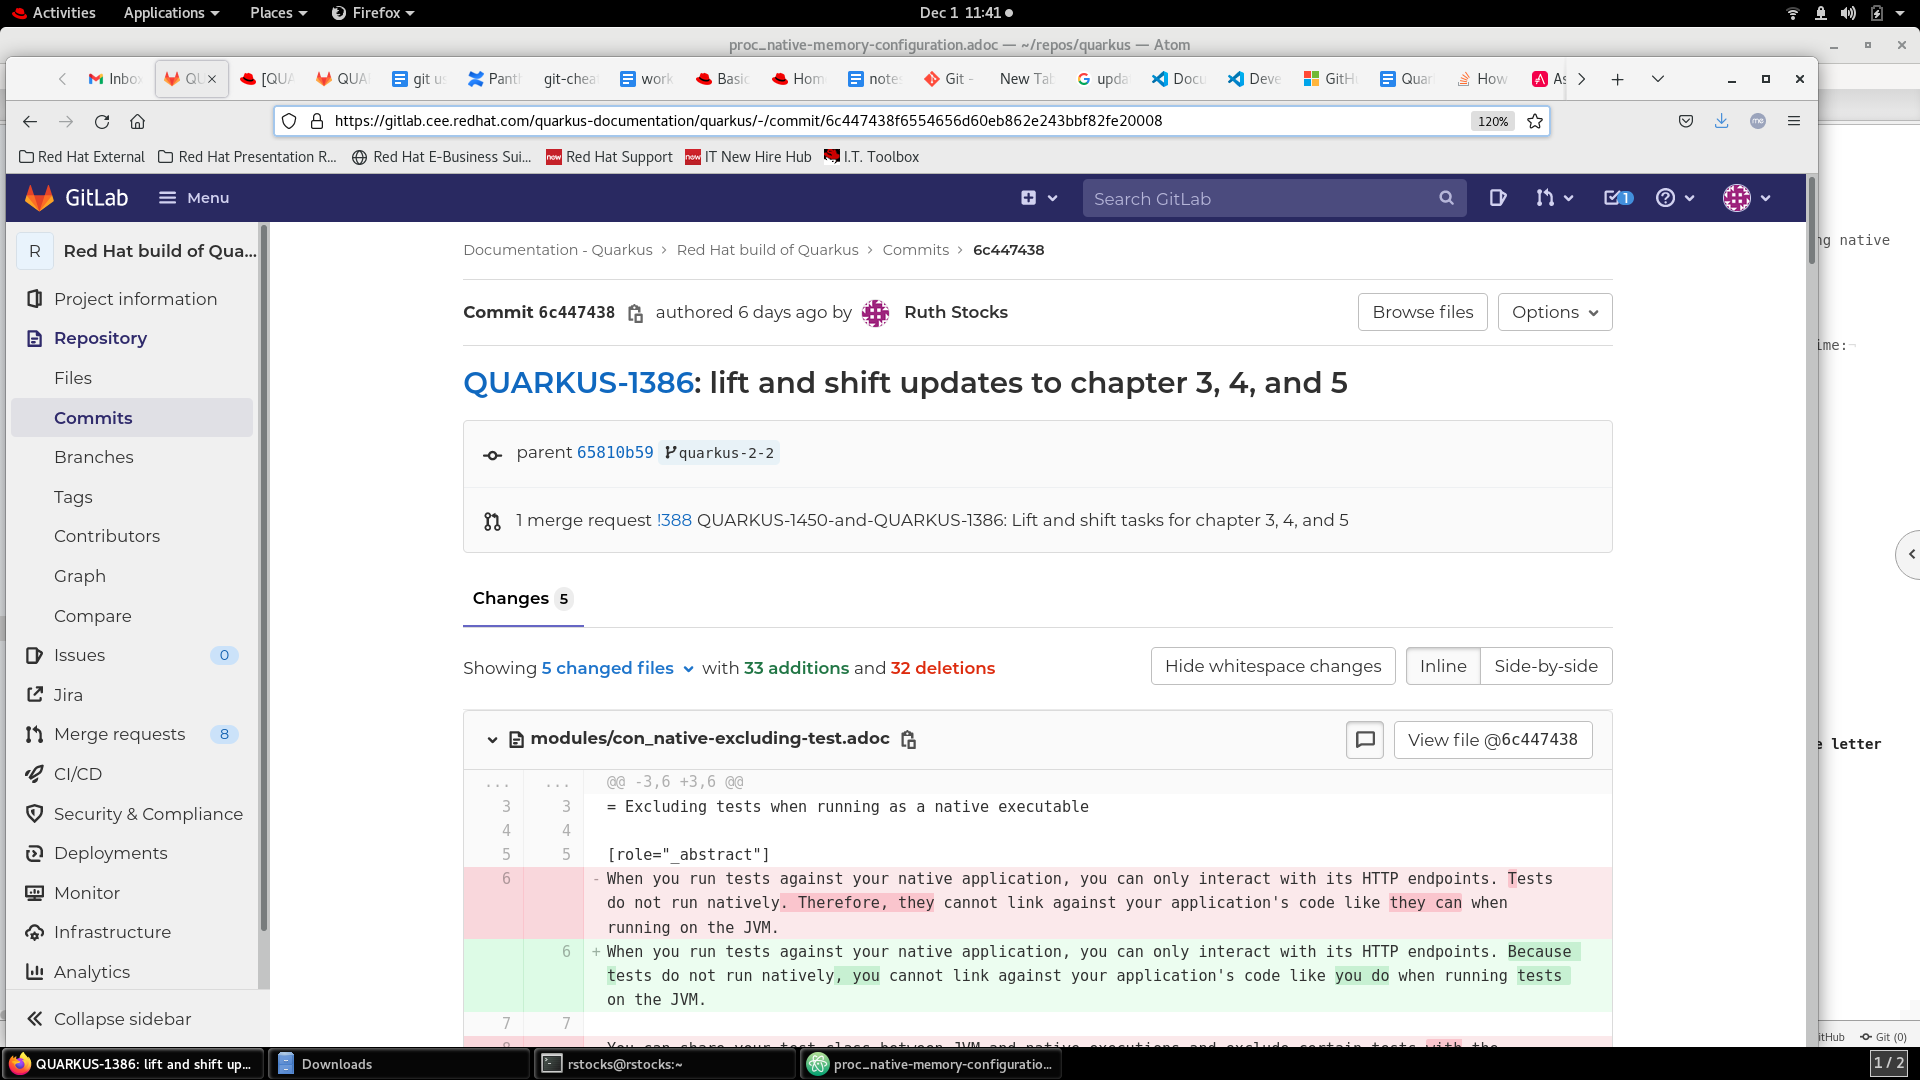Reload the page in Firefox
This screenshot has width=1920, height=1080.
(102, 121)
